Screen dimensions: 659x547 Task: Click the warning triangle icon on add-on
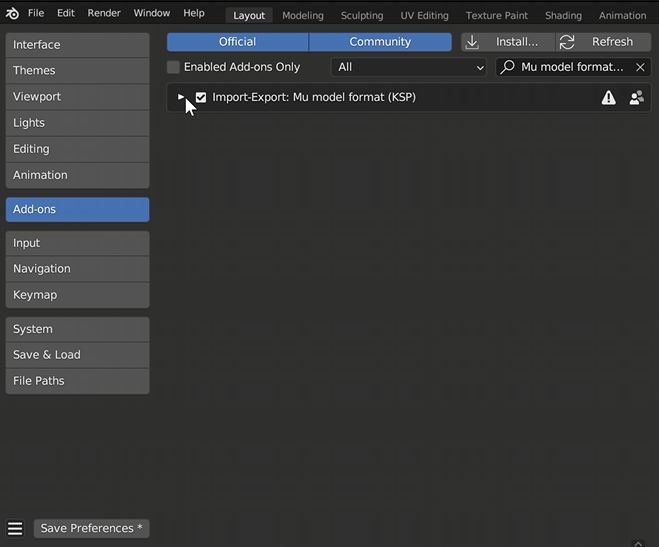coord(608,98)
